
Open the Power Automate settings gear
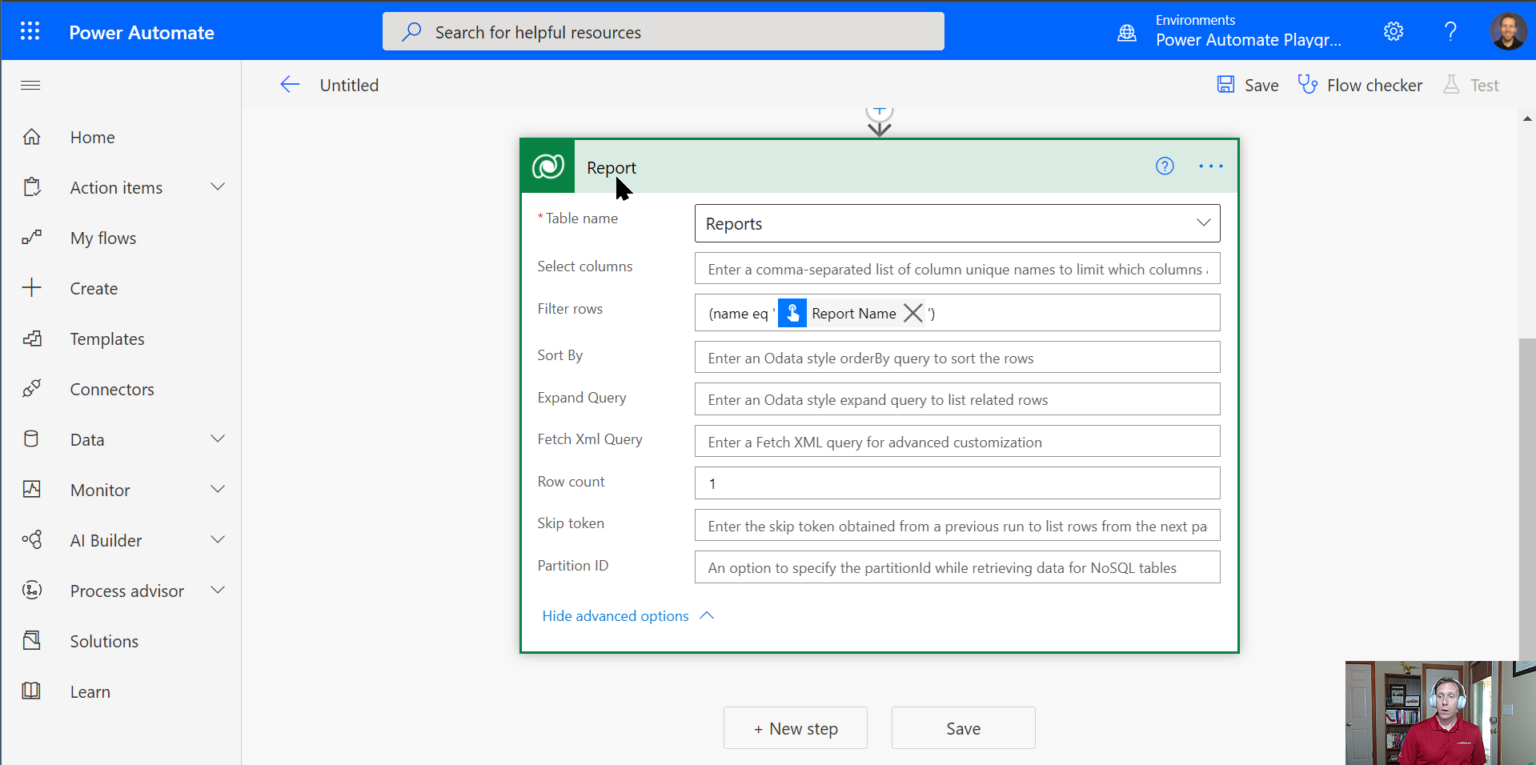click(1393, 31)
